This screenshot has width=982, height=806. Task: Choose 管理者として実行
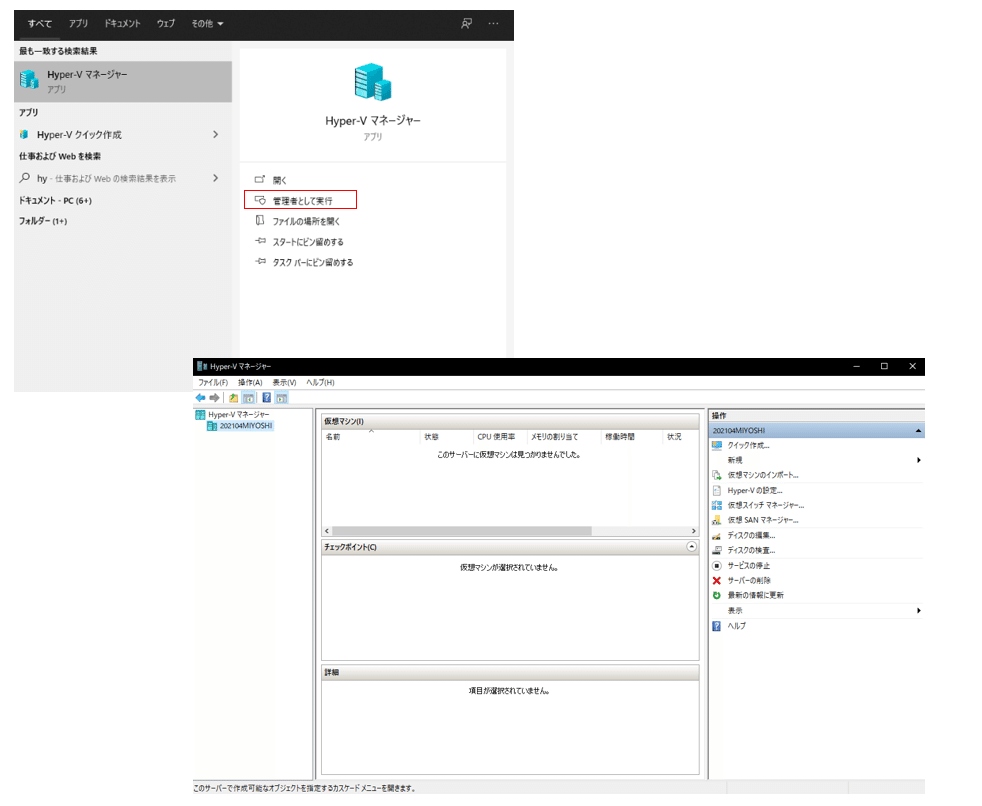[x=300, y=200]
